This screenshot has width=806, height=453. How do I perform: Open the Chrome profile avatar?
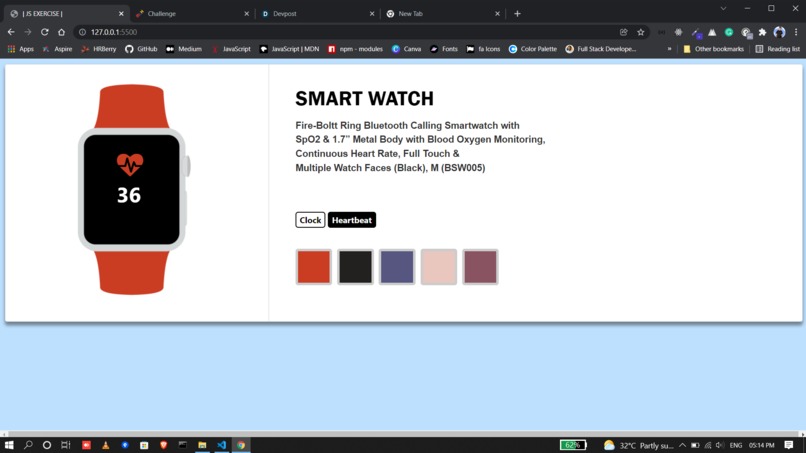[x=779, y=32]
